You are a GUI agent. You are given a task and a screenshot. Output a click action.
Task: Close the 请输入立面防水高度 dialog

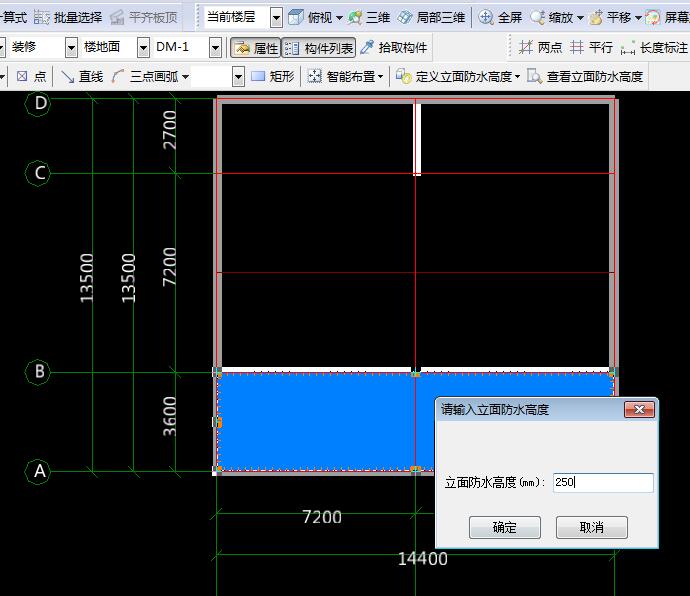coord(639,410)
